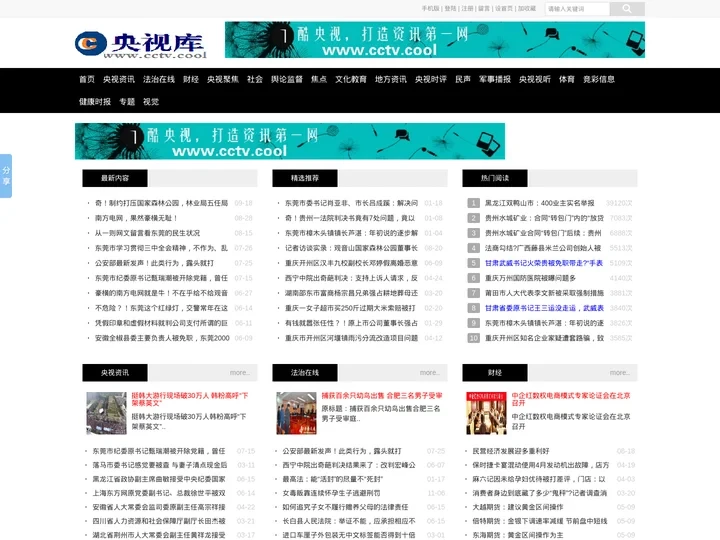Viewport: 720px width, 540px height.
Task: Click the 央视资讯 section header tab
Action: [x=115, y=373]
